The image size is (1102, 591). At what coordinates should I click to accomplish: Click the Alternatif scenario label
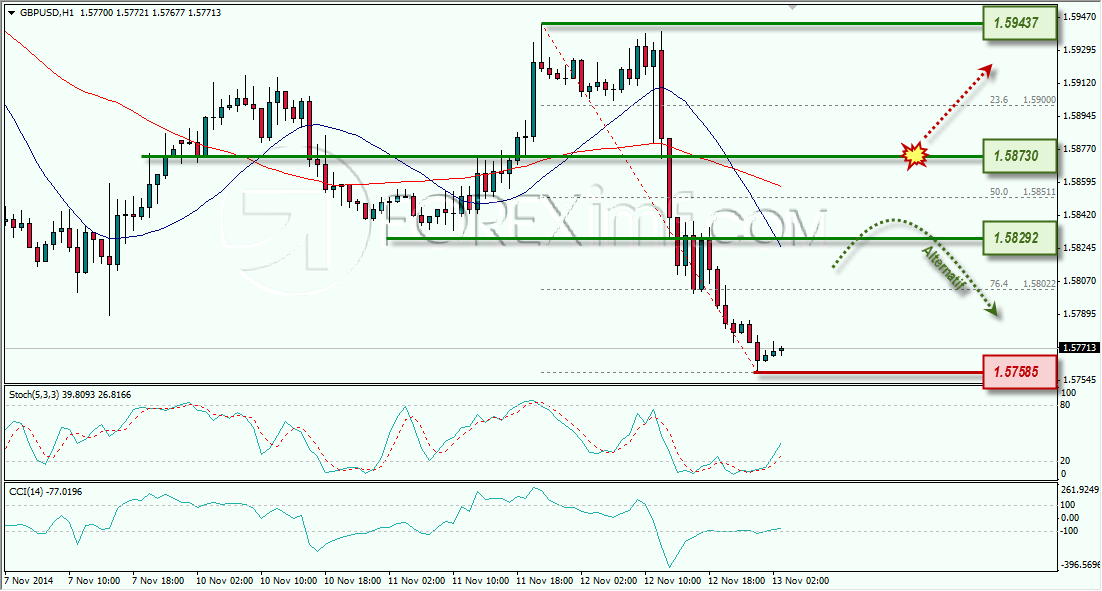944,268
